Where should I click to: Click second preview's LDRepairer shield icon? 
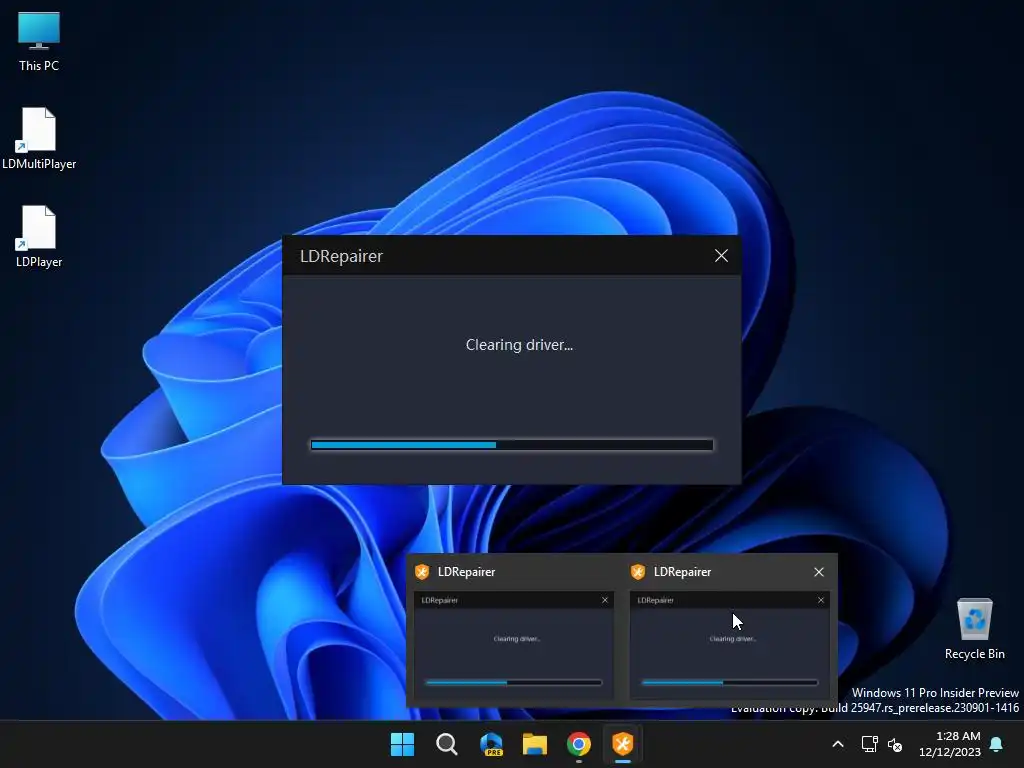click(x=638, y=572)
